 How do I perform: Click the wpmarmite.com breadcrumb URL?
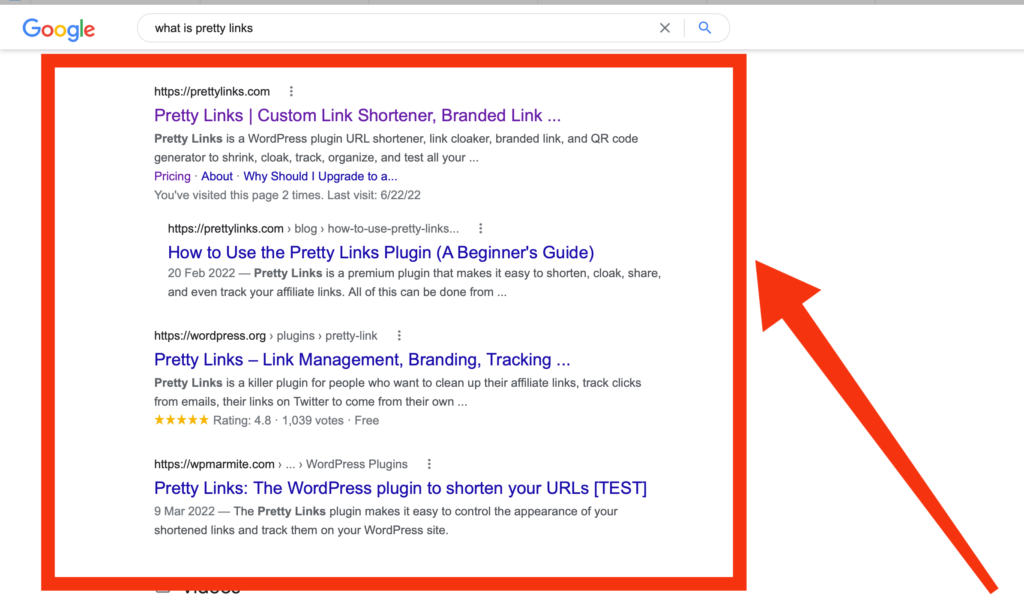(281, 464)
